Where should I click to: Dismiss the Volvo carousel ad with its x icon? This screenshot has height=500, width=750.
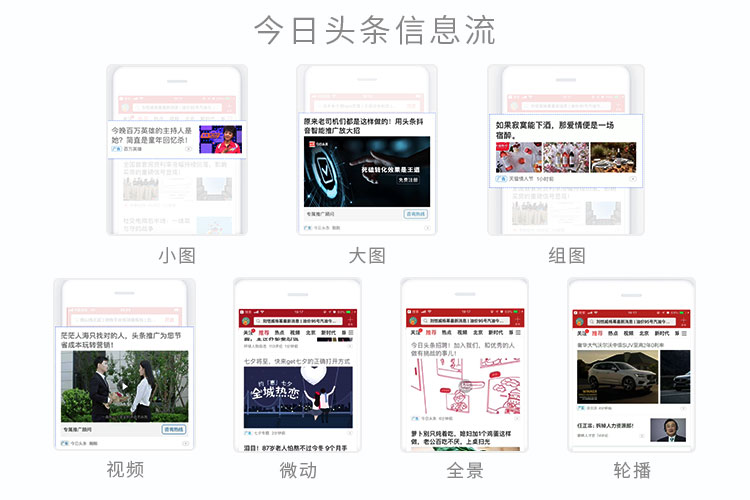point(684,408)
